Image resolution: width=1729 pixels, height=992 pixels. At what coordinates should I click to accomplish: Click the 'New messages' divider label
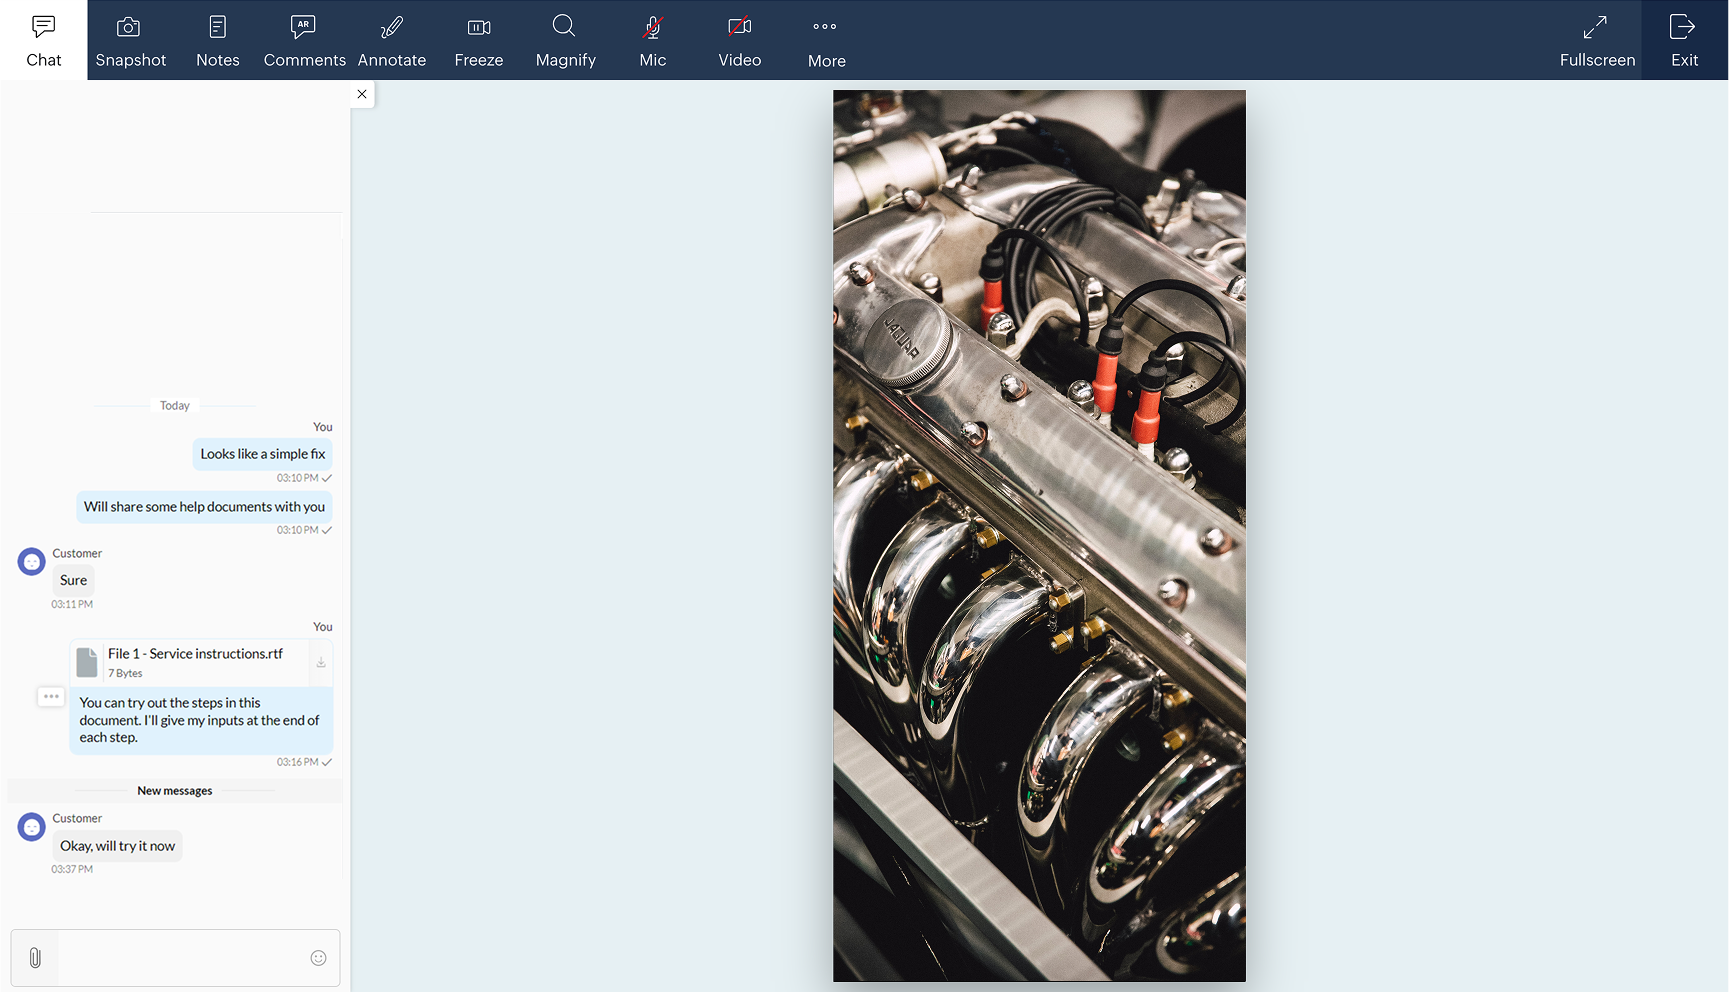(175, 791)
